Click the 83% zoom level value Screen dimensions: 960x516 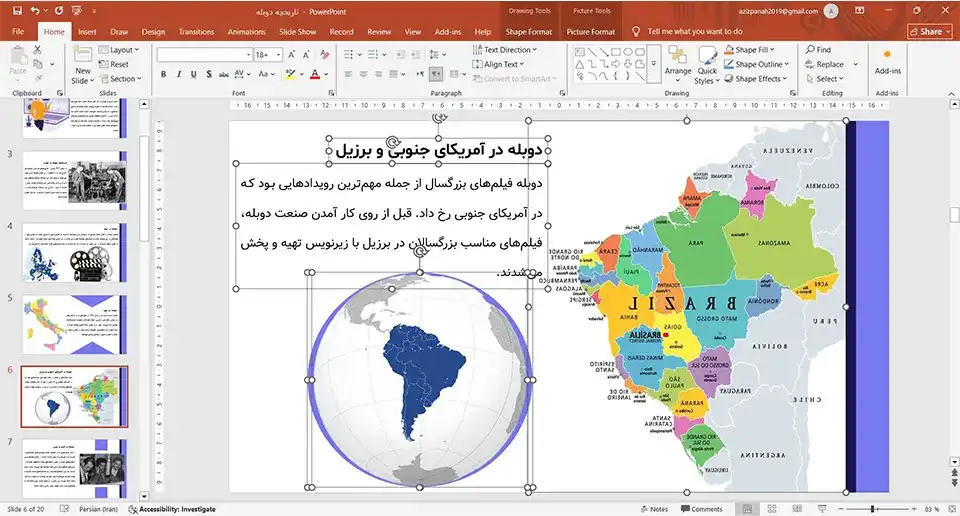point(932,509)
